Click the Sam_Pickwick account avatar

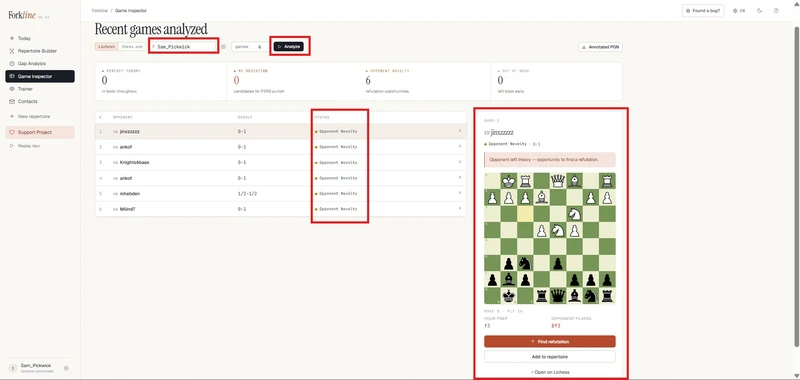[12, 368]
